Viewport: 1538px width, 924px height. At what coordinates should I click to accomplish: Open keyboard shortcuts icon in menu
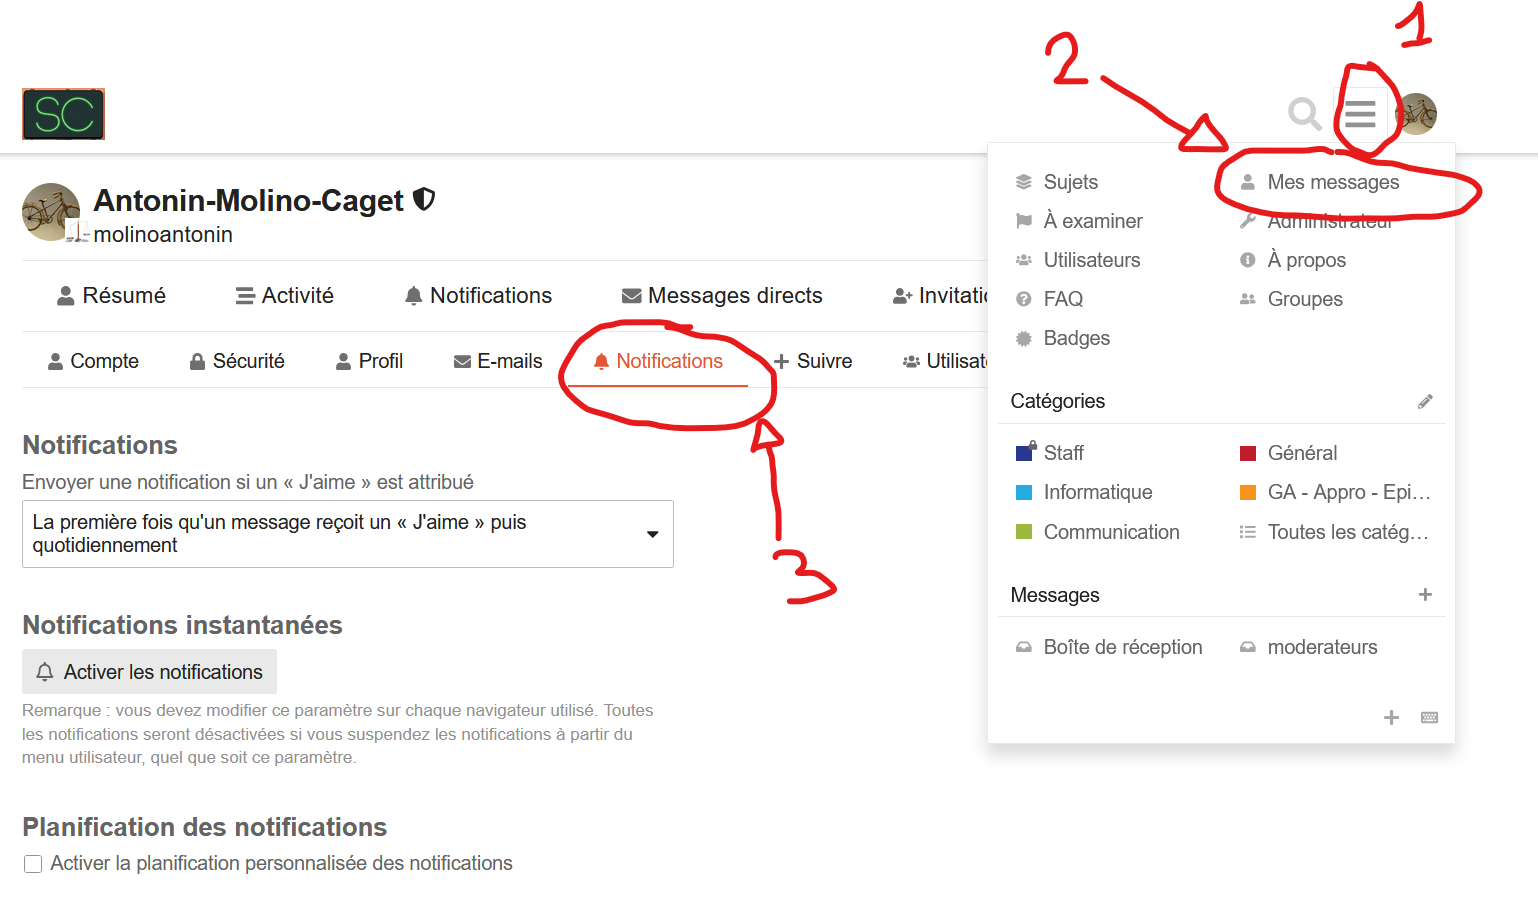click(x=1429, y=717)
